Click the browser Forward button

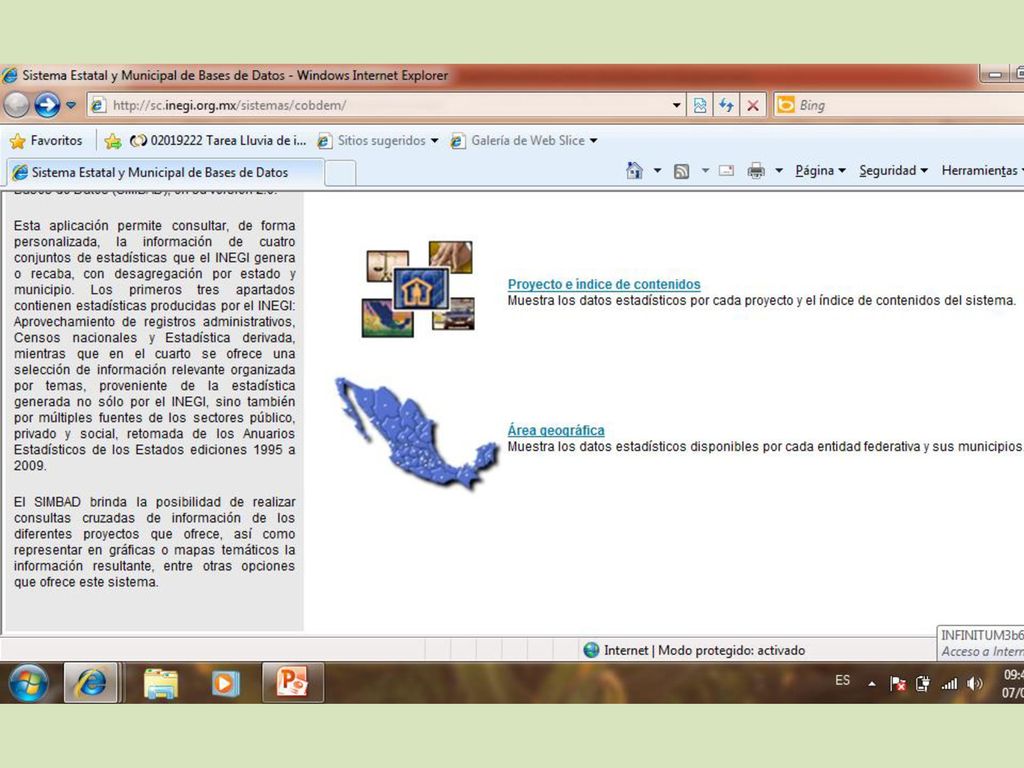click(x=47, y=104)
